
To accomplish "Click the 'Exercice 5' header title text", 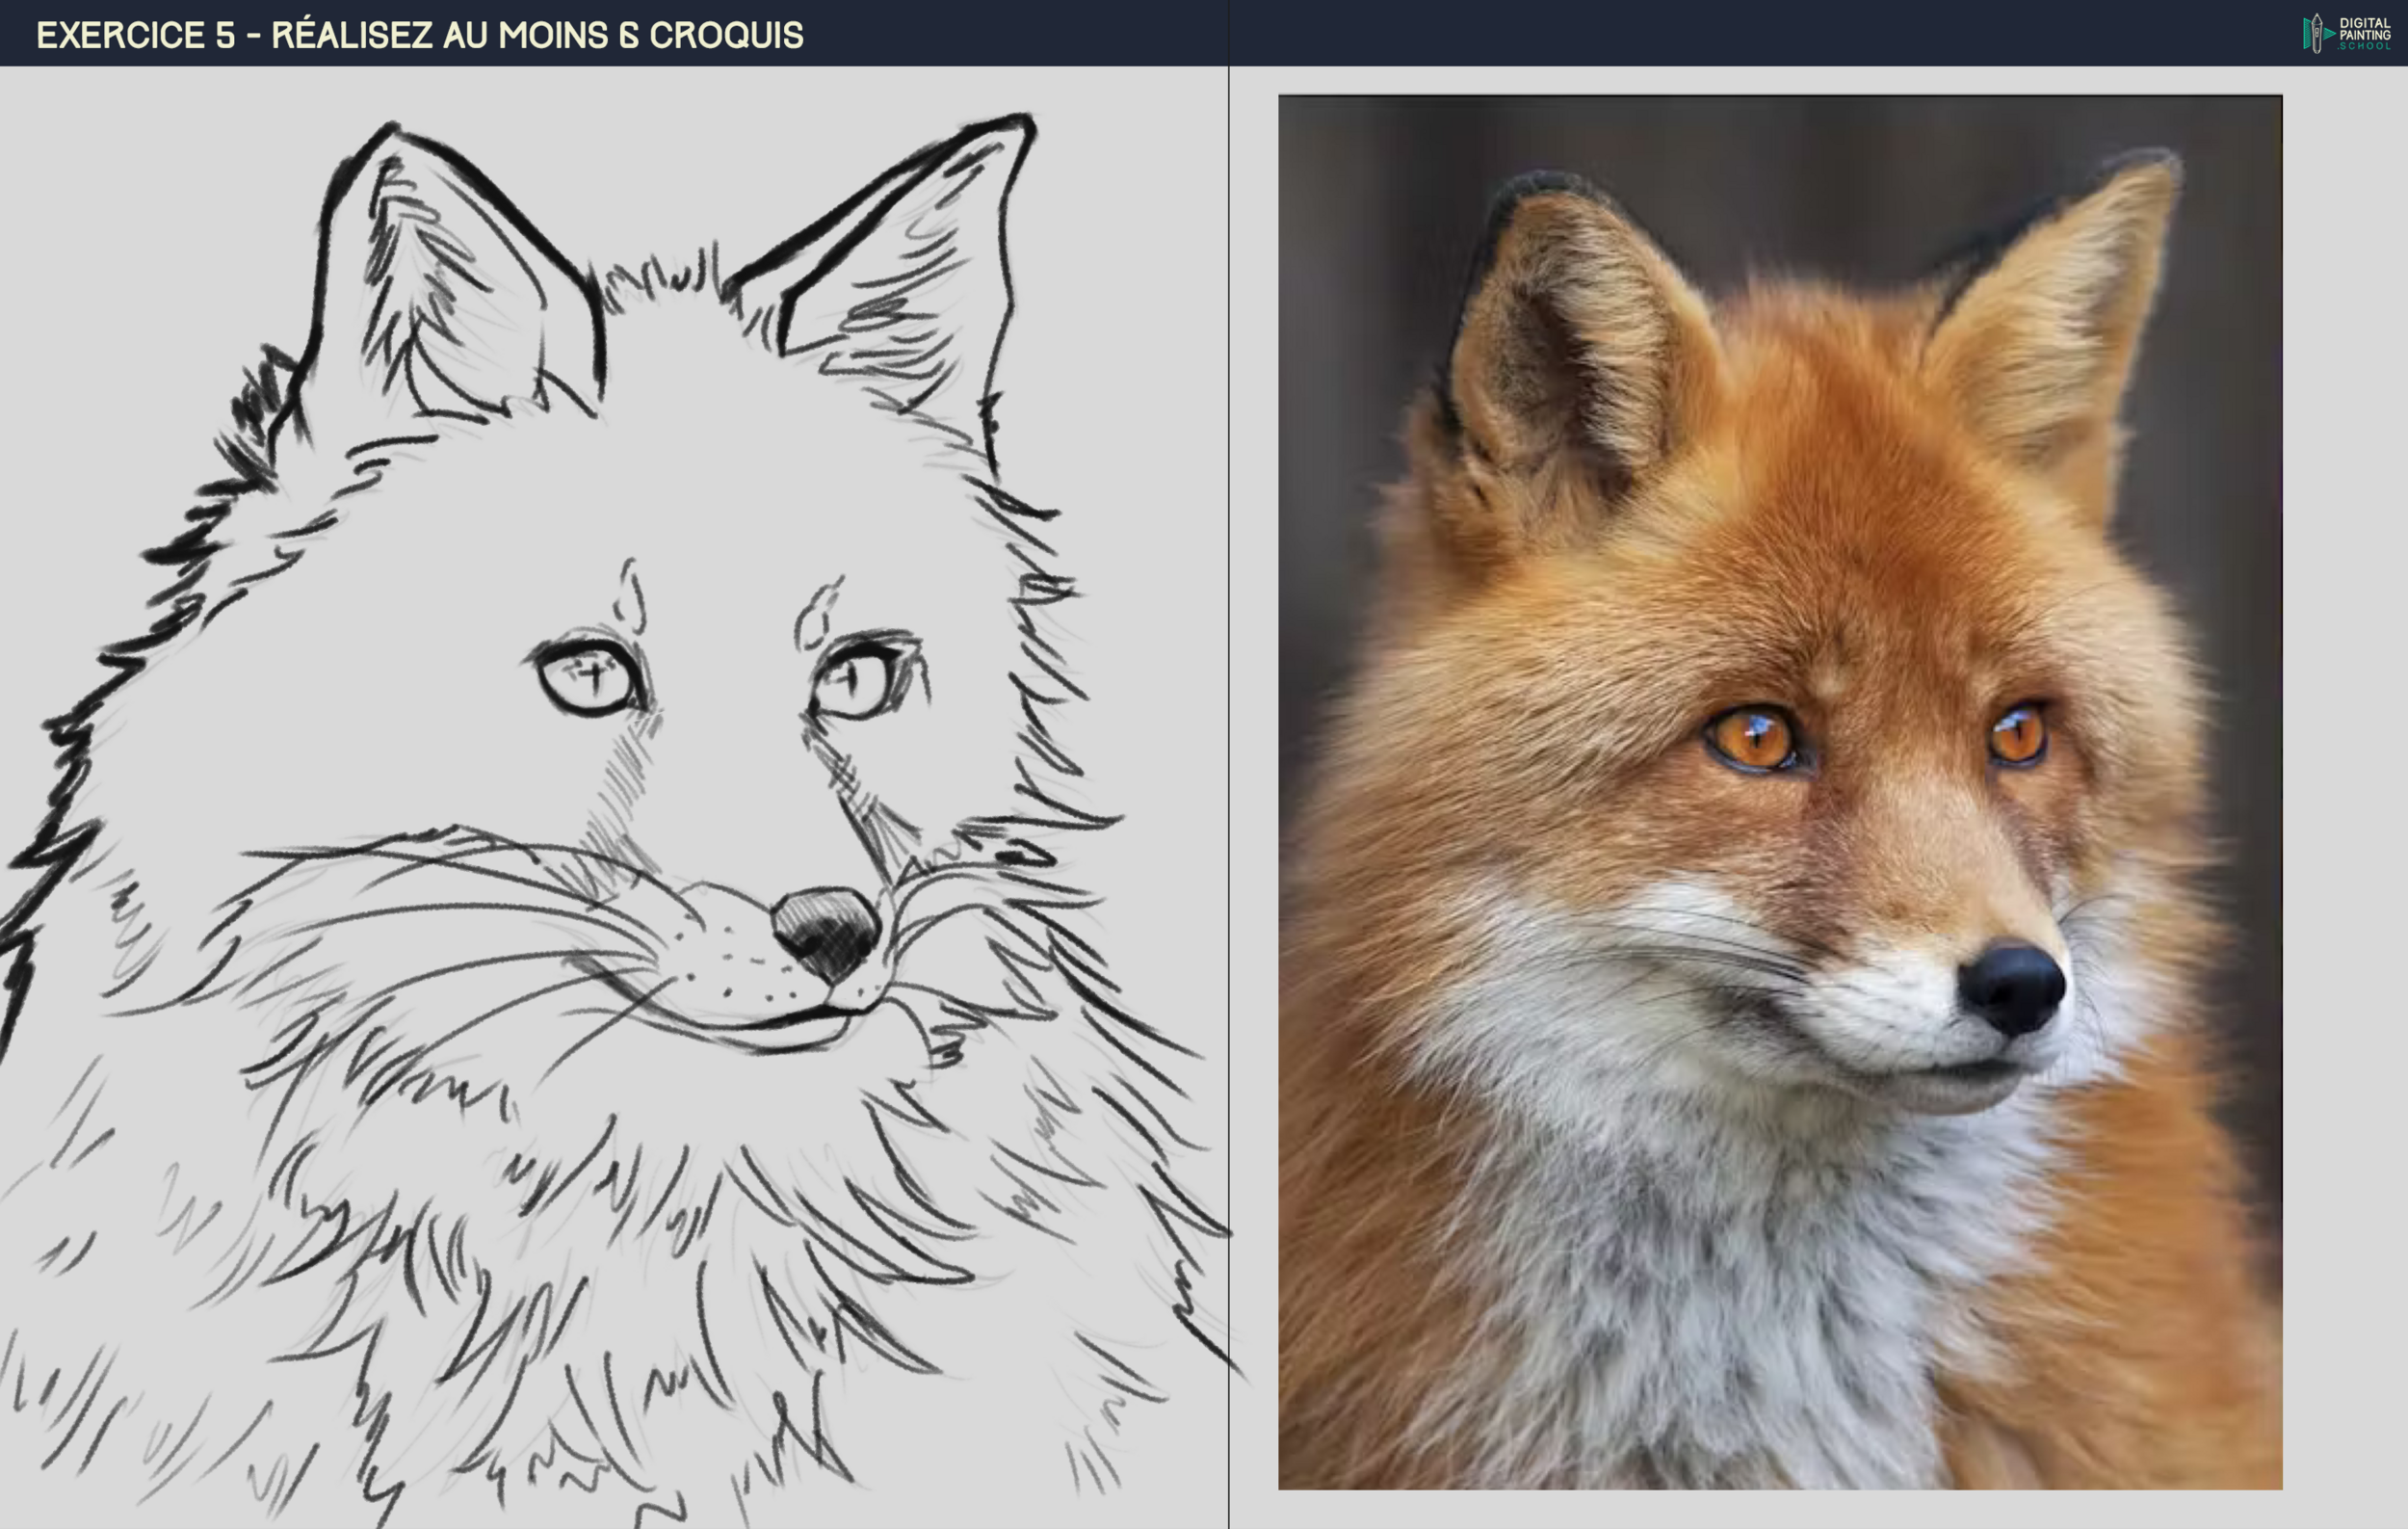I will click(136, 35).
